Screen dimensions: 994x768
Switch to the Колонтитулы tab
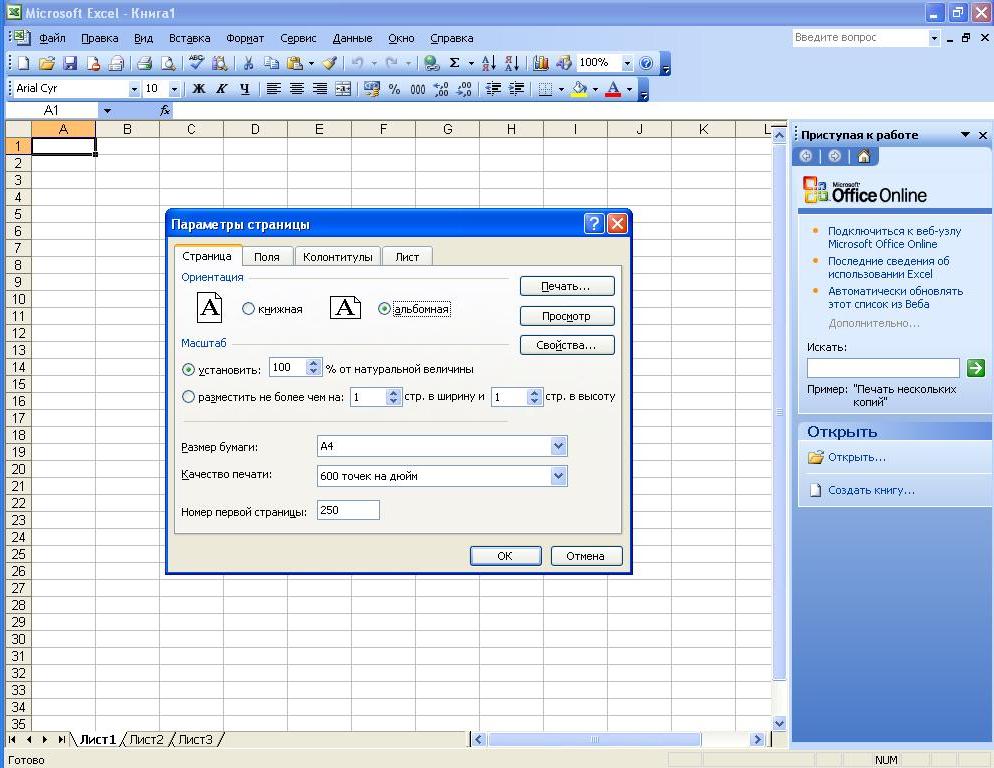click(338, 257)
